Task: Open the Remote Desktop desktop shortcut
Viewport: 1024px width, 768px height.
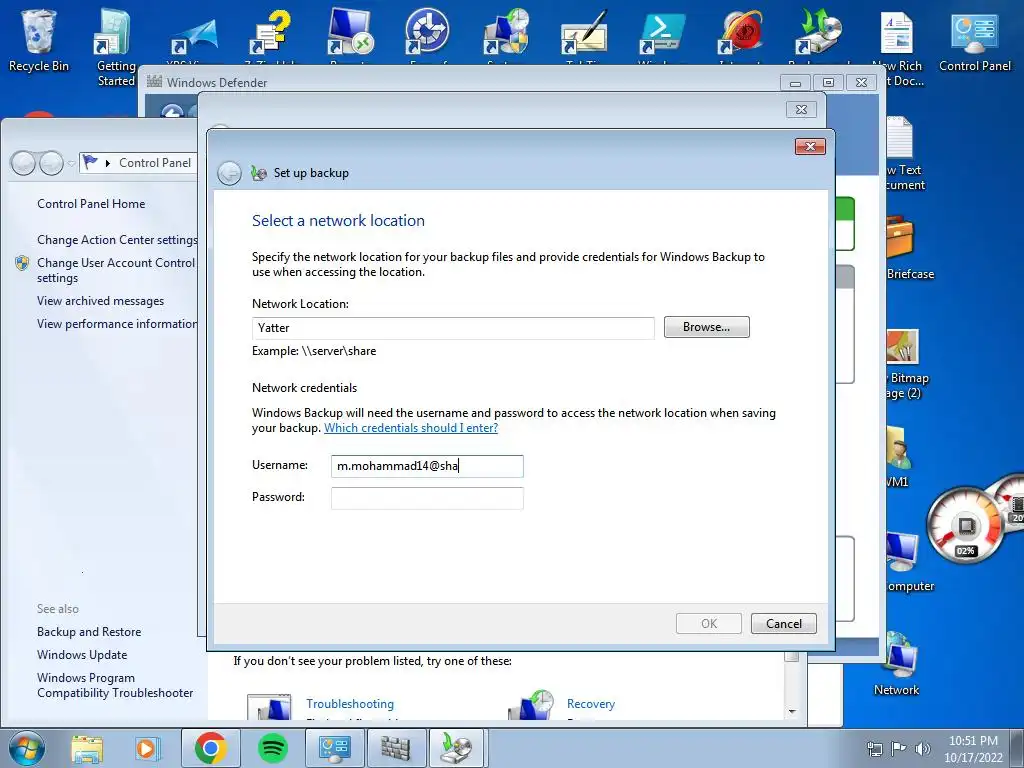Action: pyautogui.click(x=349, y=33)
